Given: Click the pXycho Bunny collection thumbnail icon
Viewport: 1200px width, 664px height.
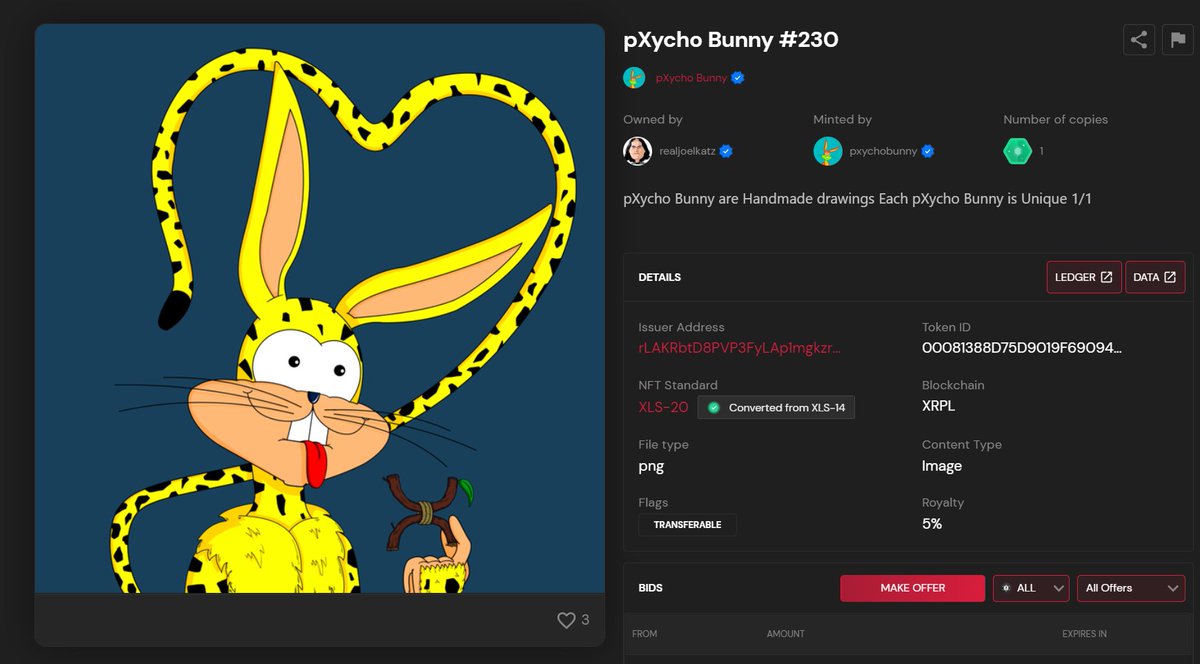Looking at the screenshot, I should [x=634, y=76].
